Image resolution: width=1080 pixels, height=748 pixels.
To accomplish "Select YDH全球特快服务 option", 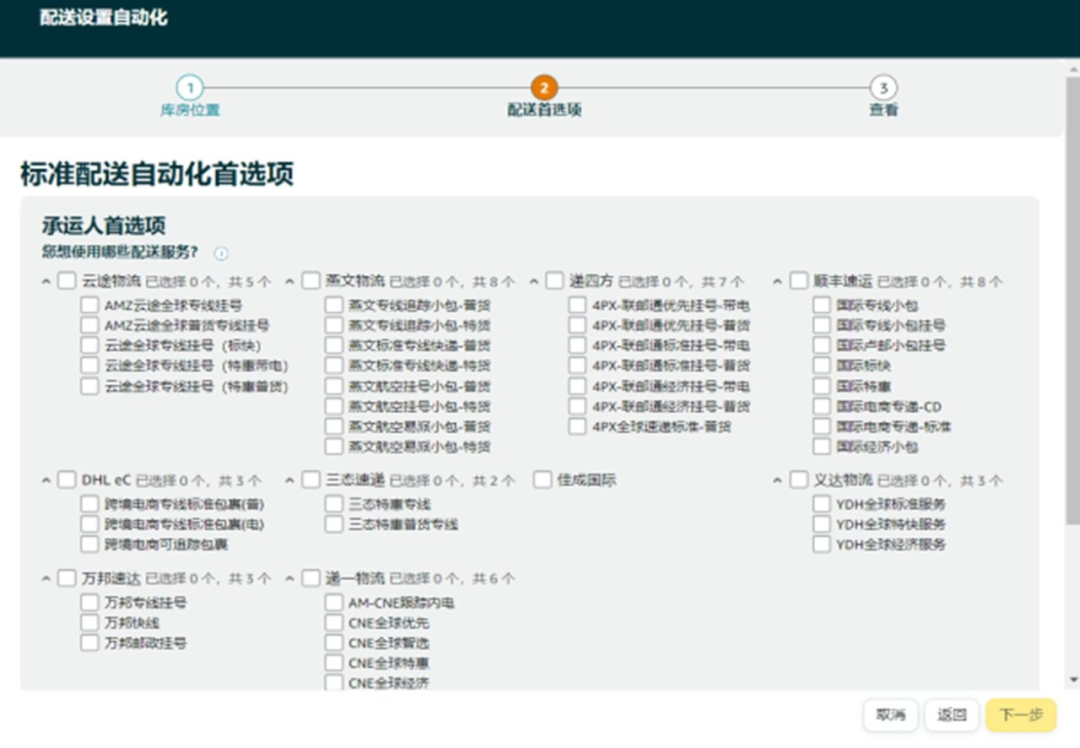I will click(x=822, y=523).
